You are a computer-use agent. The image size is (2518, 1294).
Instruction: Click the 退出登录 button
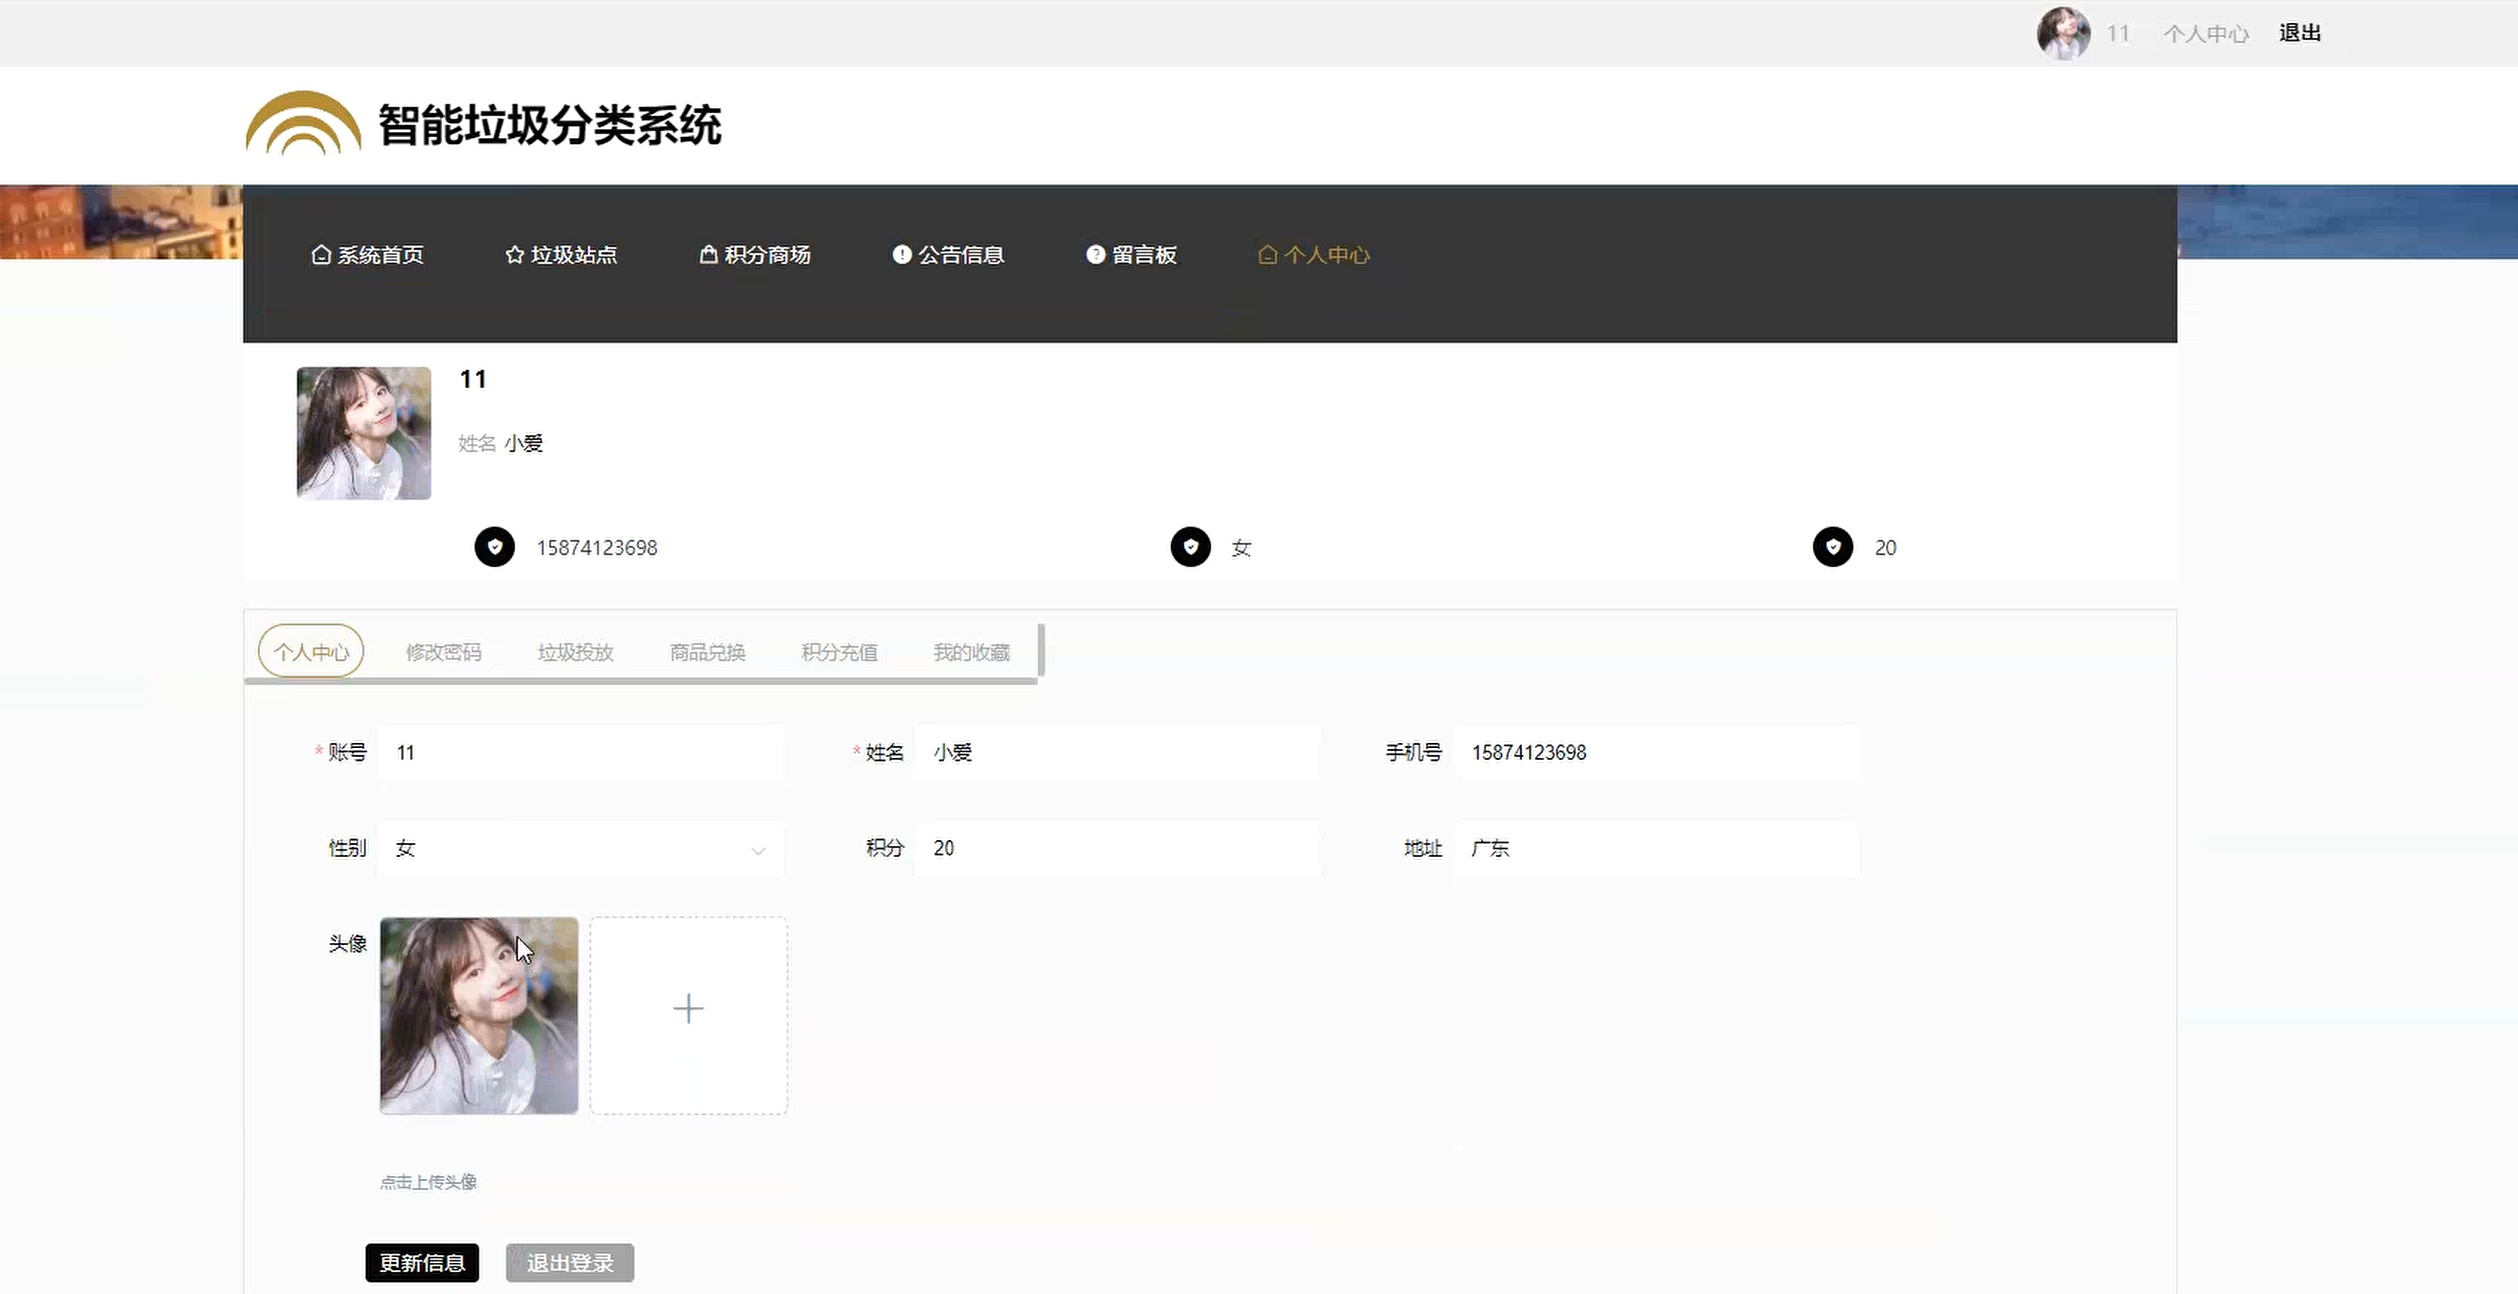tap(570, 1263)
